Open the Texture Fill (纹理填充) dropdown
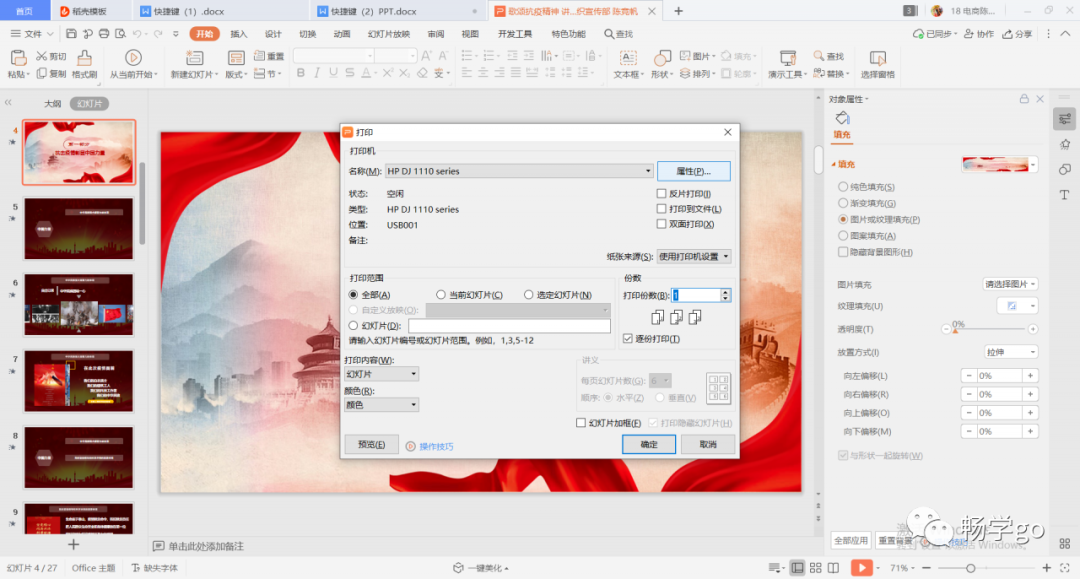 click(1017, 306)
